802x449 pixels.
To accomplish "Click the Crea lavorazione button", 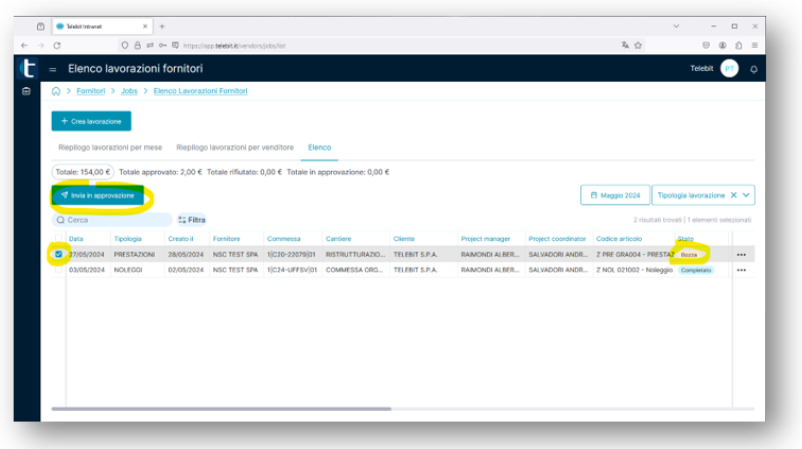I will pyautogui.click(x=91, y=121).
